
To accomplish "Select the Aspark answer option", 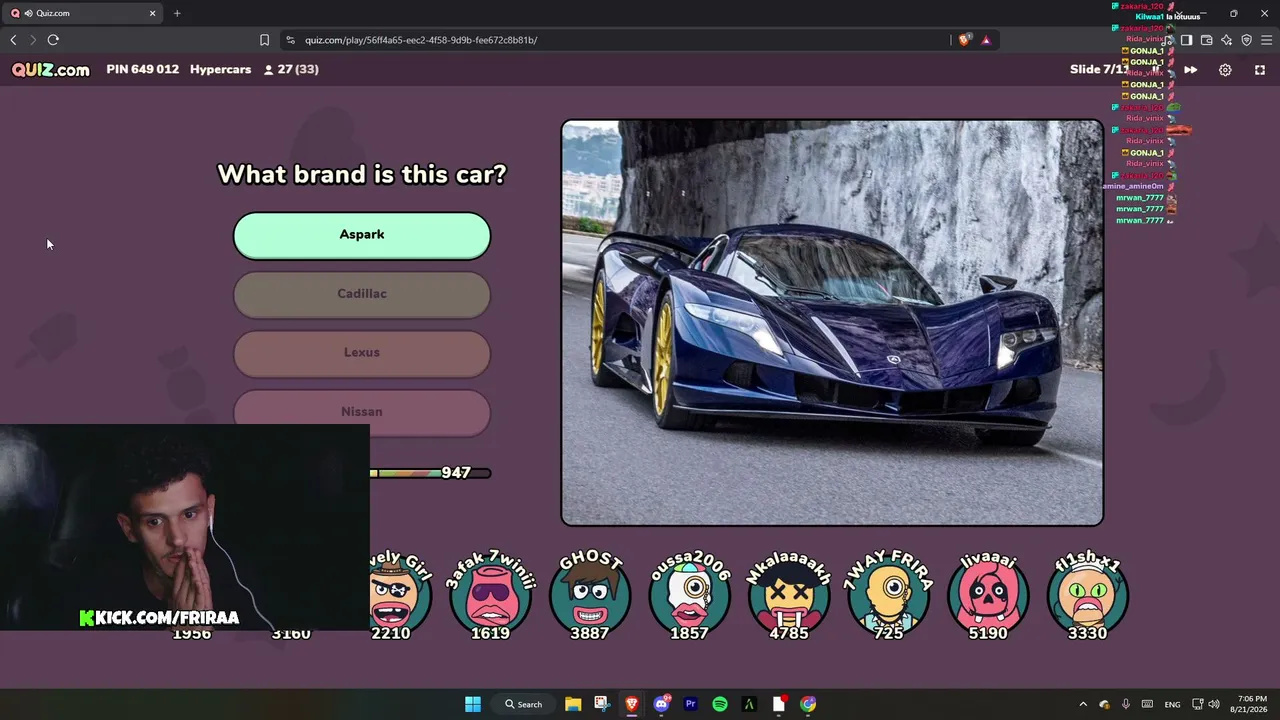I will (362, 235).
